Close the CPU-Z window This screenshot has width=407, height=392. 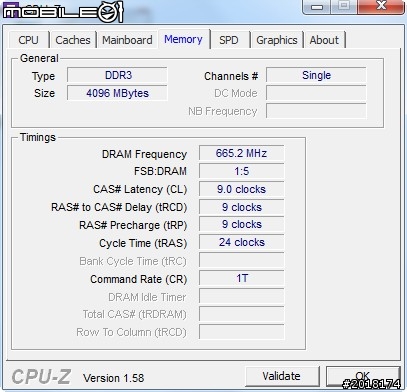pos(381,7)
